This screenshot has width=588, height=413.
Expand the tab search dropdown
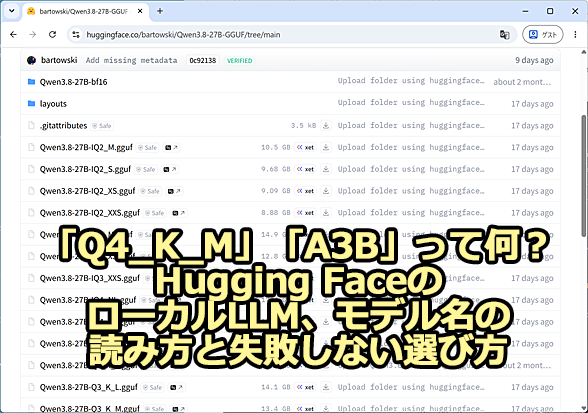click(x=12, y=11)
